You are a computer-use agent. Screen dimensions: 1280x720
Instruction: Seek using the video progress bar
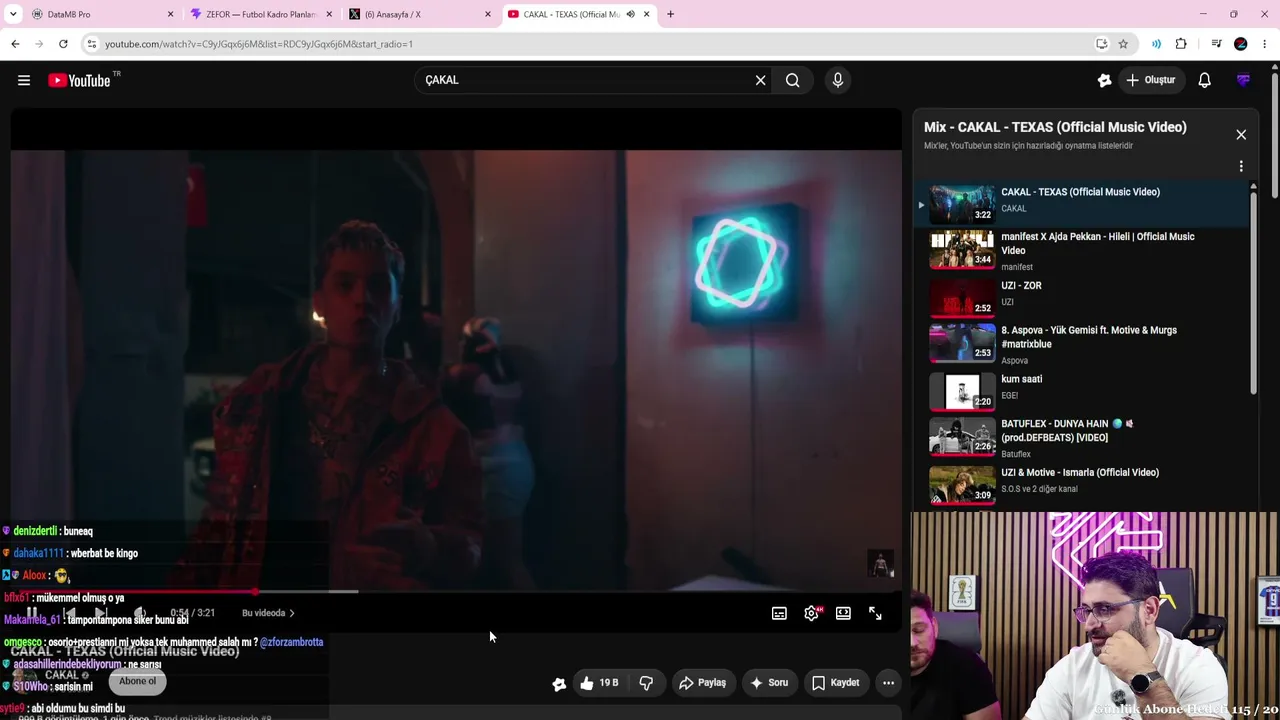tap(456, 592)
